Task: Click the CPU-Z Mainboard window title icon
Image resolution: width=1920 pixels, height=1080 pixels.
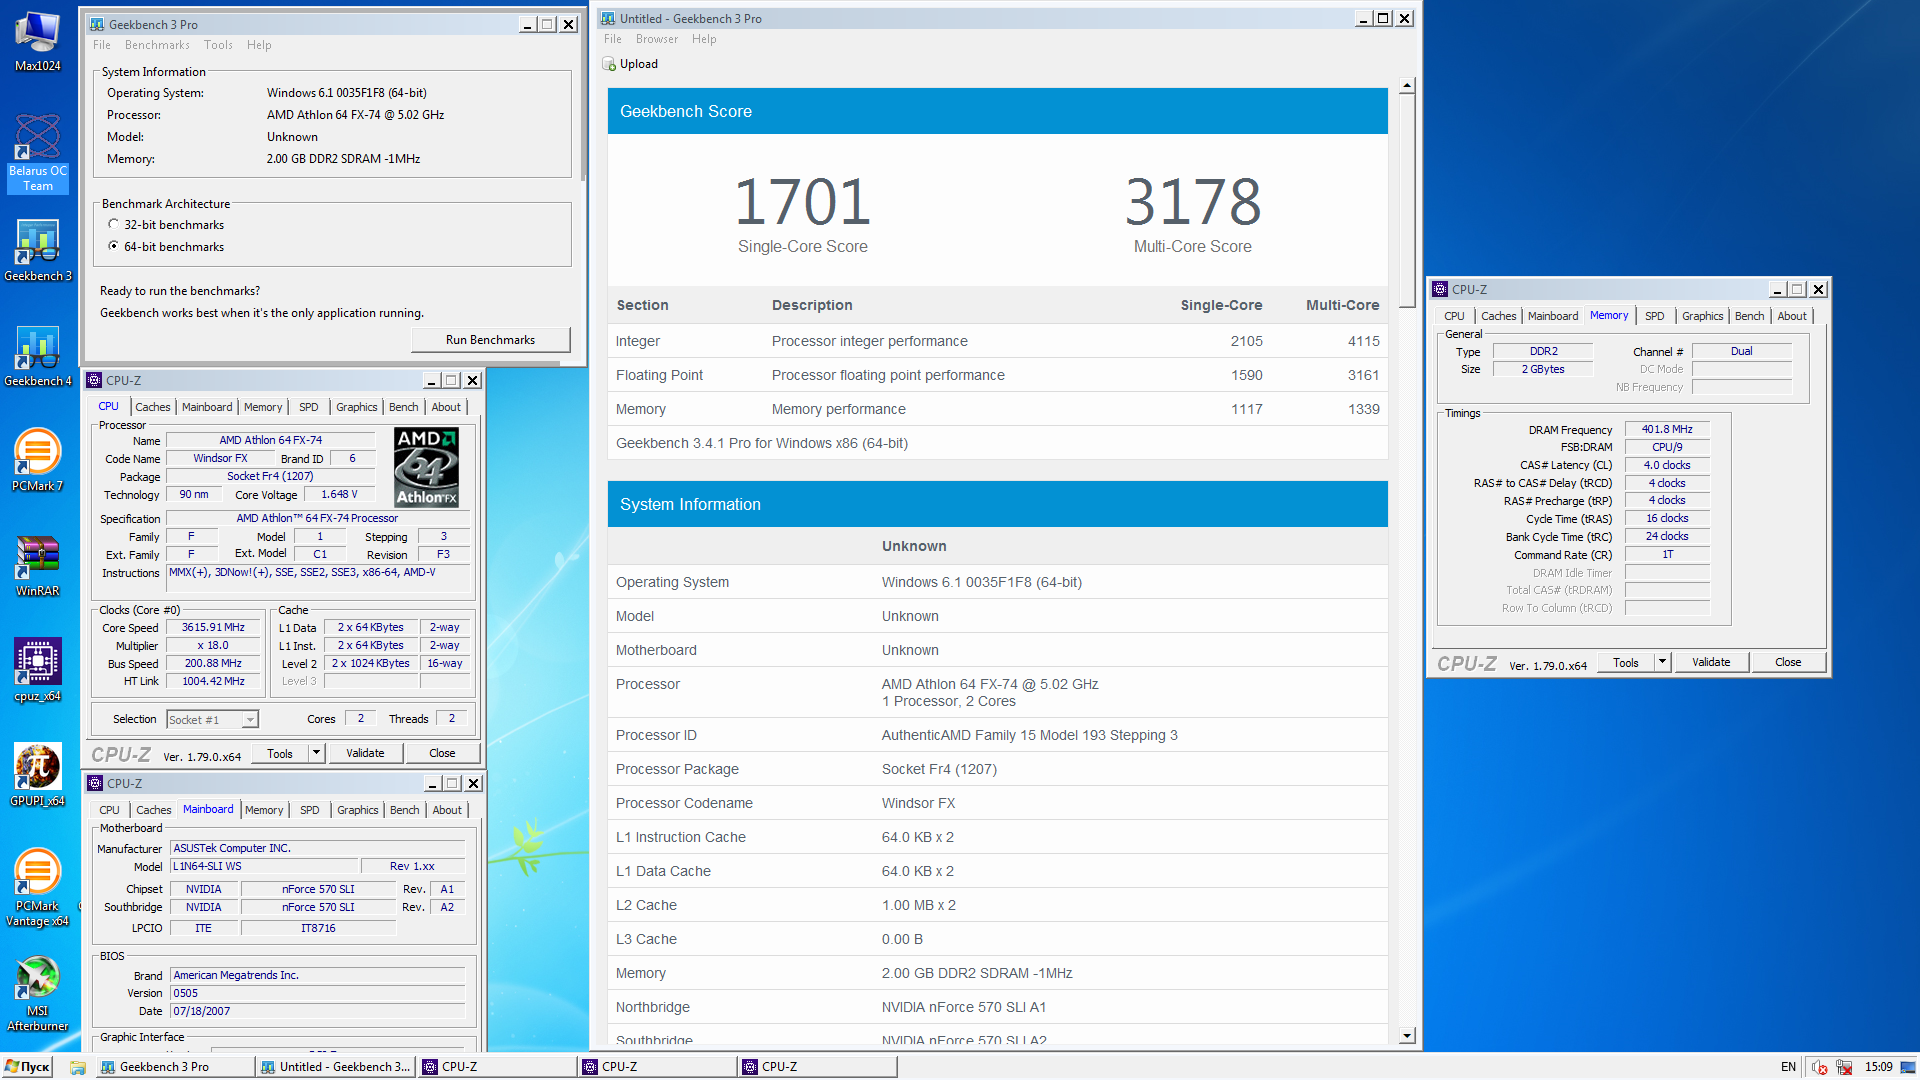Action: (x=95, y=783)
